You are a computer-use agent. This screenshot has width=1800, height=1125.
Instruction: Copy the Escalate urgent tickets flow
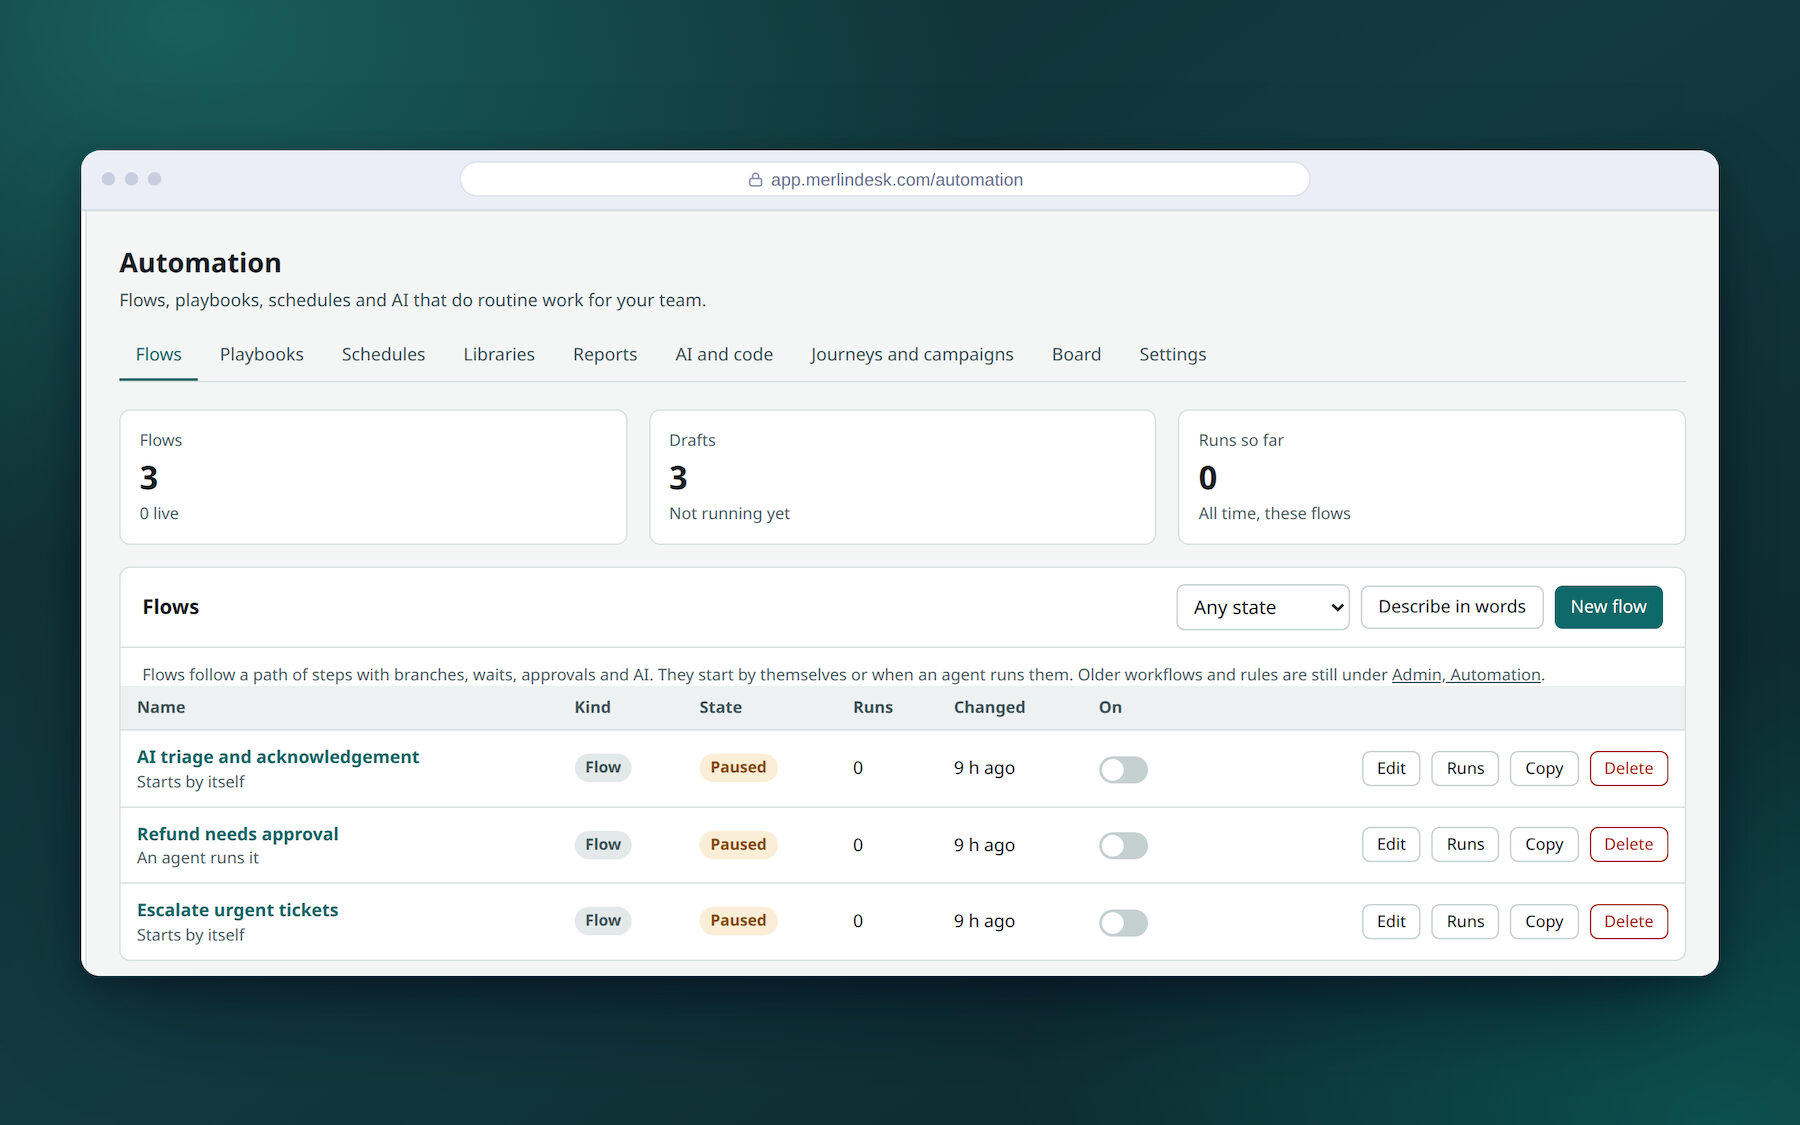point(1544,921)
